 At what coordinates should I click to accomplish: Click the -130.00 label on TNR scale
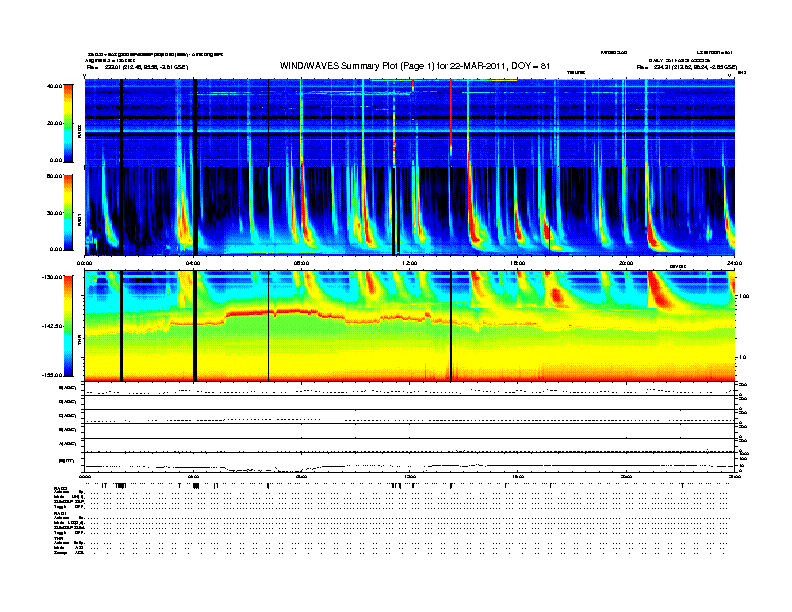tap(53, 277)
